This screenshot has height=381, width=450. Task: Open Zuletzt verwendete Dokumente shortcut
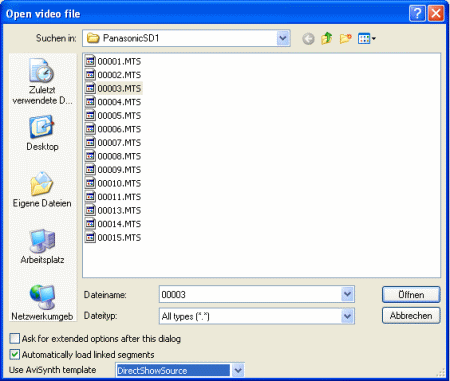click(x=42, y=81)
